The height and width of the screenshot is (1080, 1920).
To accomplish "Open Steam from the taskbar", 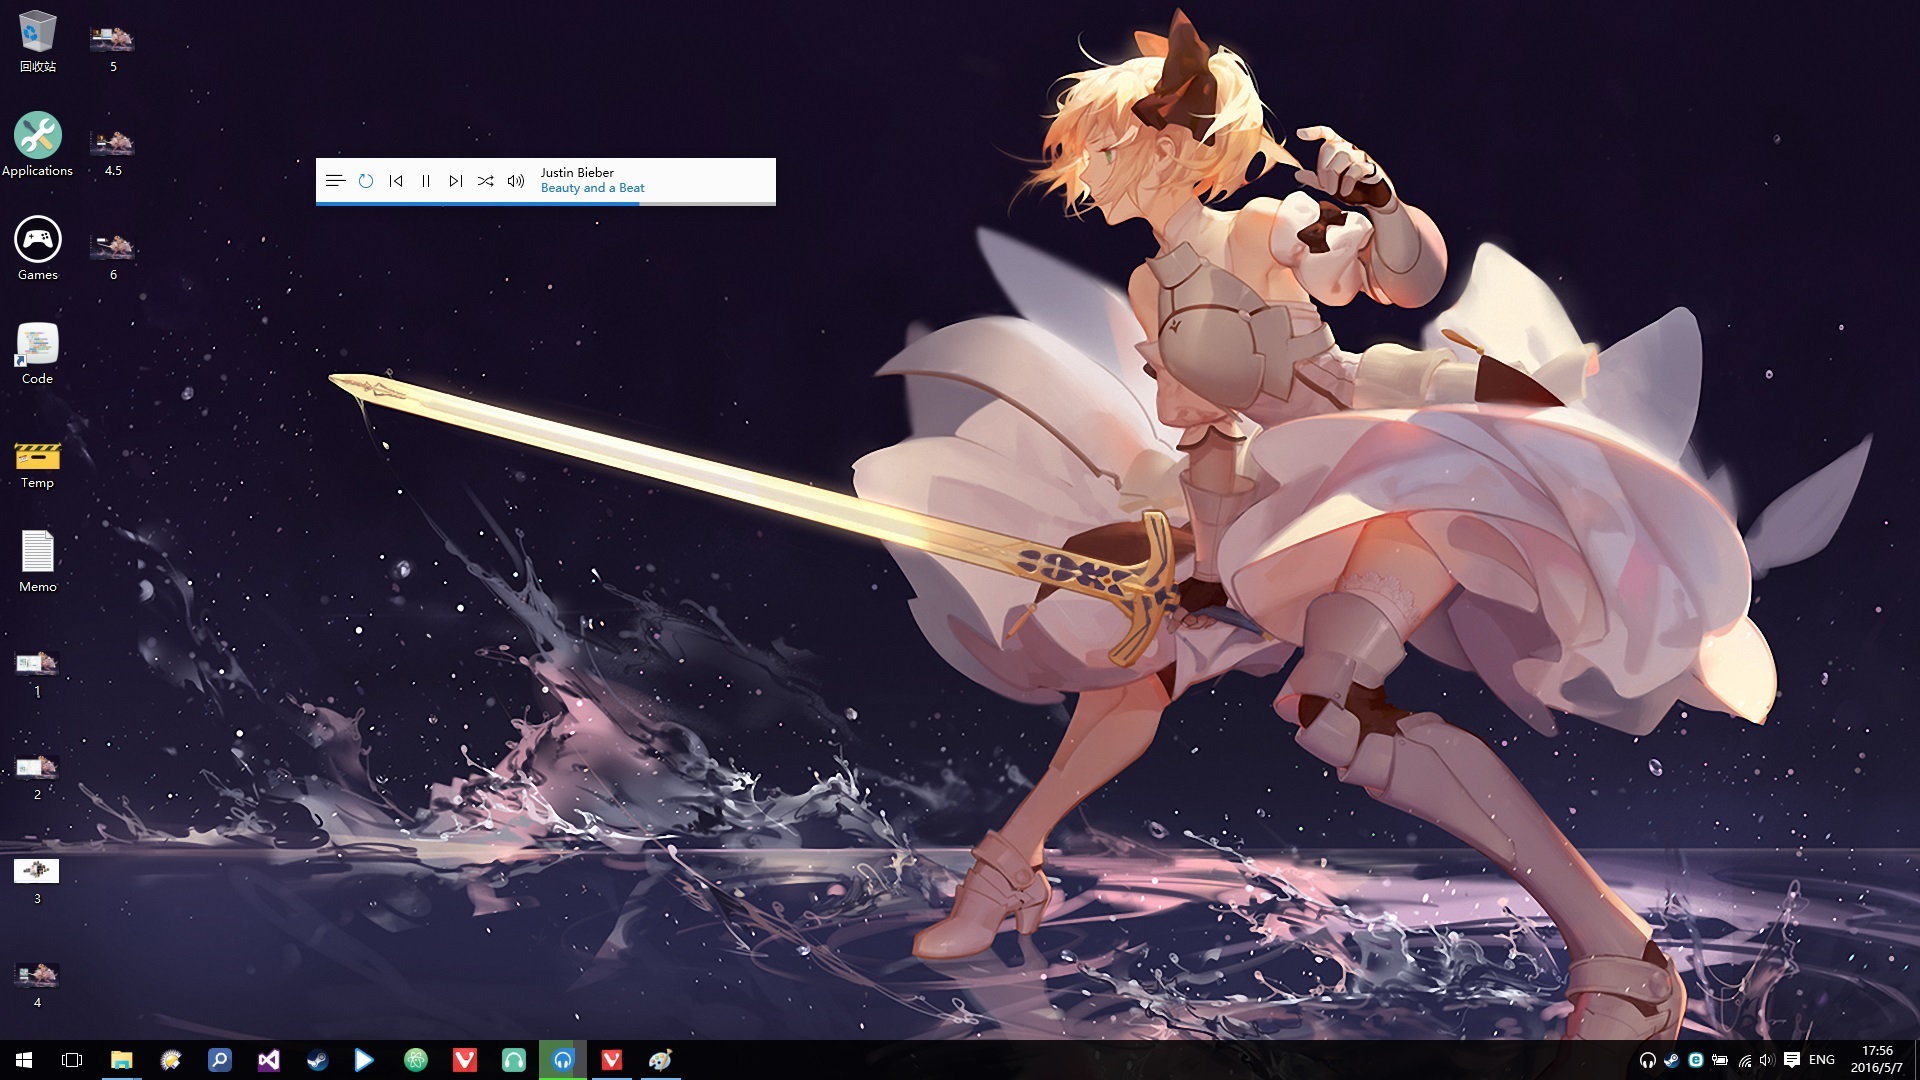I will [x=317, y=1060].
